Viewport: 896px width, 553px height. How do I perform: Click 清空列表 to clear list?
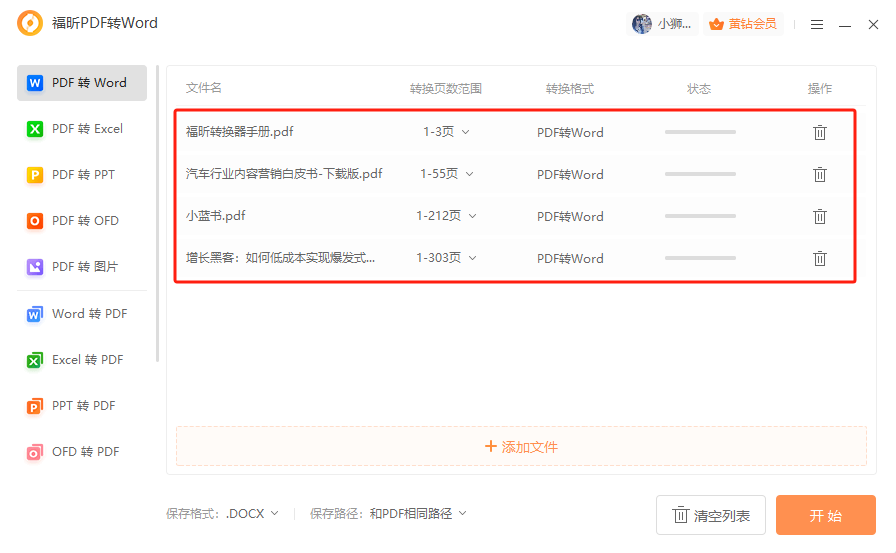pyautogui.click(x=711, y=516)
